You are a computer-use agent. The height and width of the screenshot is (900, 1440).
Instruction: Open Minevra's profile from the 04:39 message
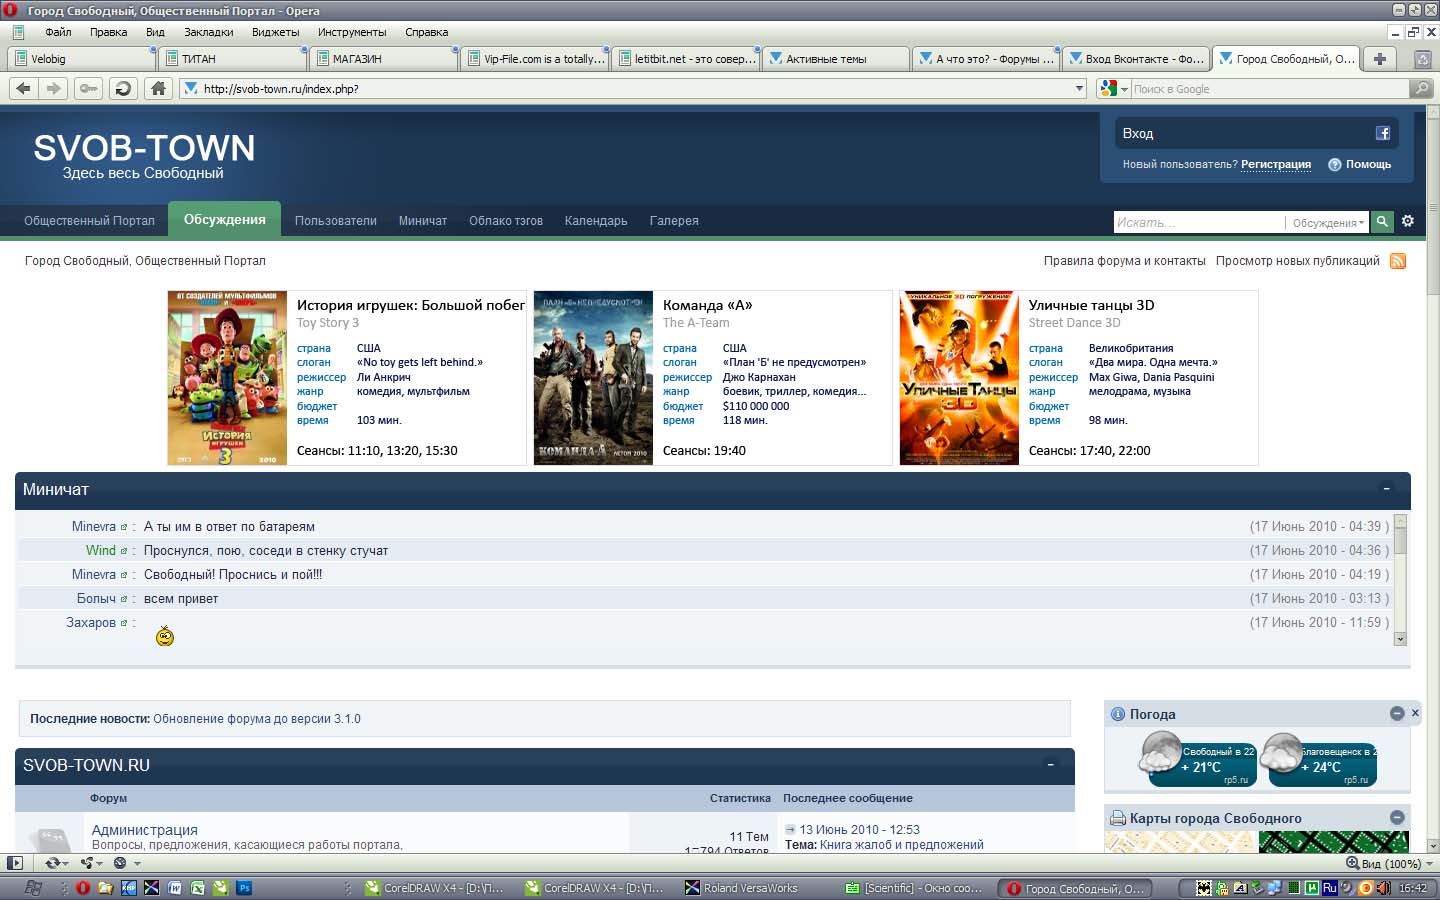click(94, 527)
